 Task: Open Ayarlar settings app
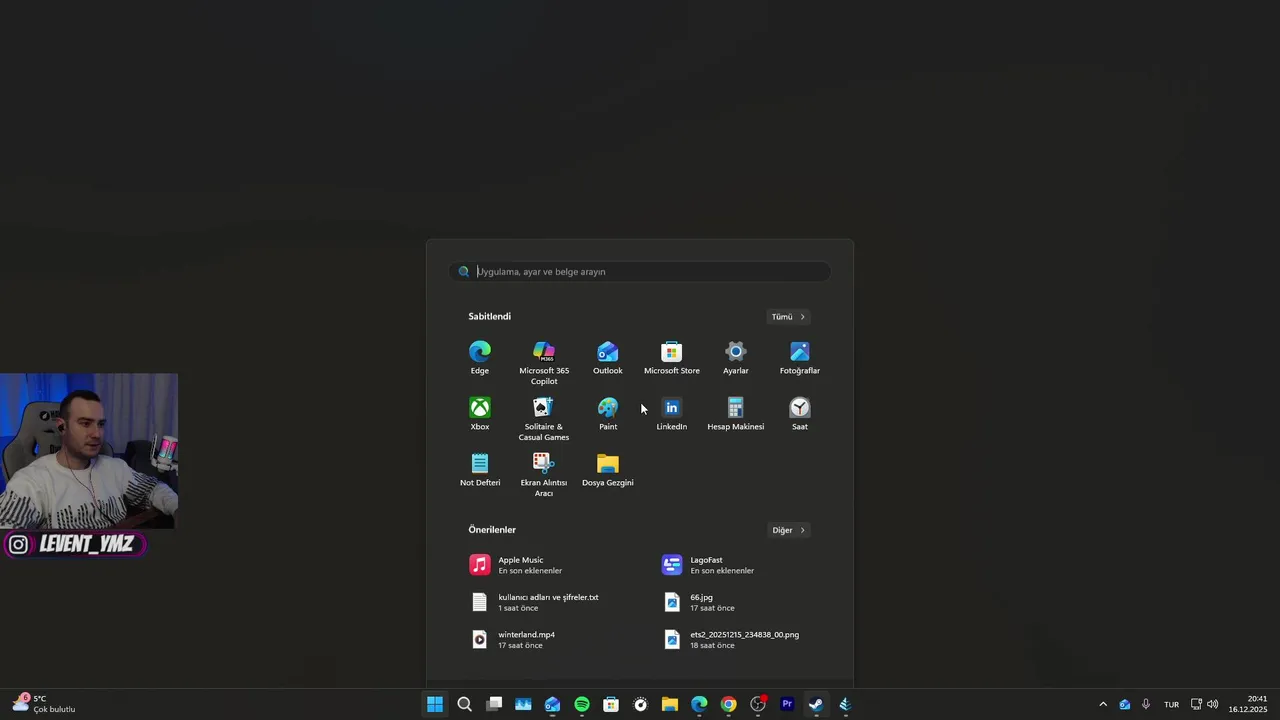tap(736, 358)
